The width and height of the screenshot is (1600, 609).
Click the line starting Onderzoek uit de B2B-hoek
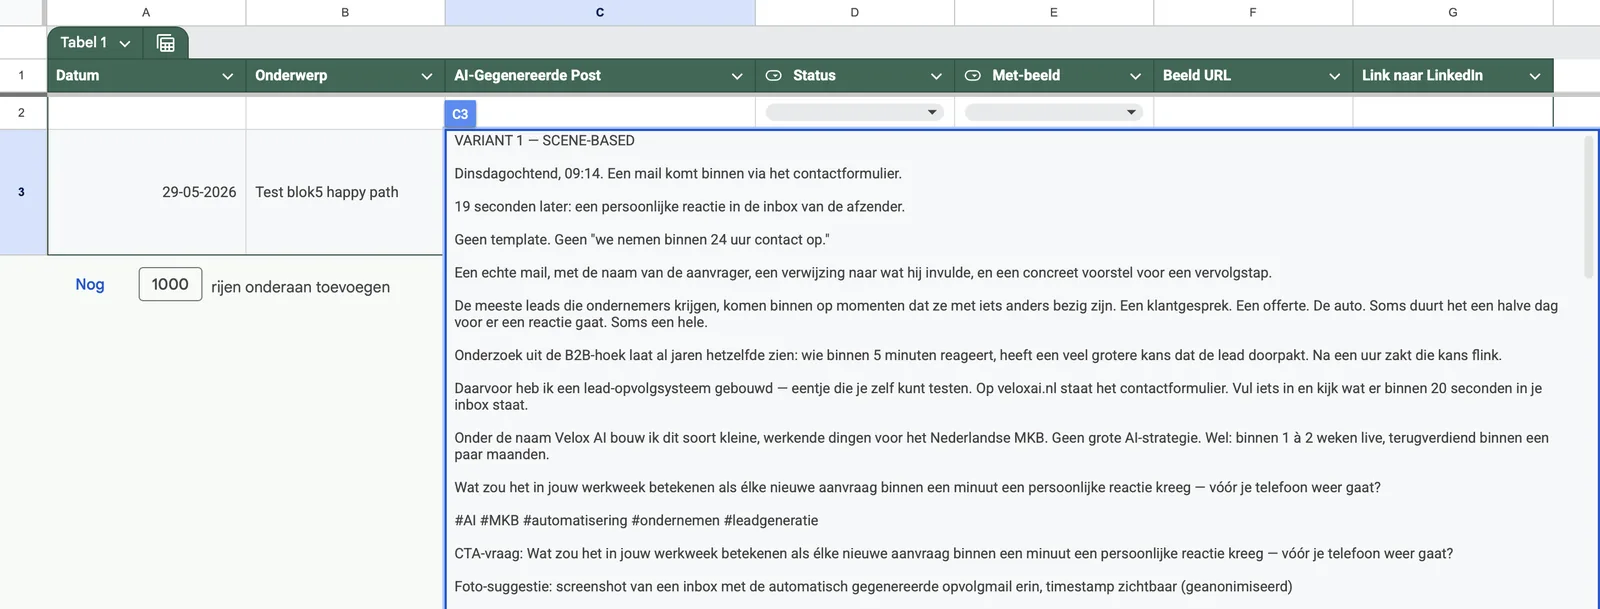pos(978,356)
